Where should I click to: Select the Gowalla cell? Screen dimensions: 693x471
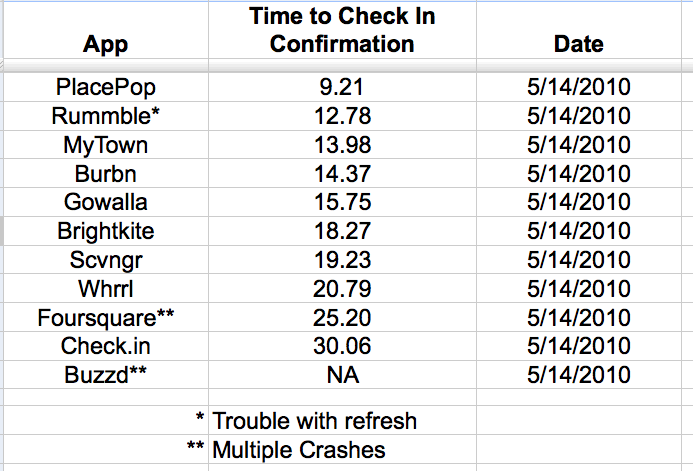pos(106,202)
